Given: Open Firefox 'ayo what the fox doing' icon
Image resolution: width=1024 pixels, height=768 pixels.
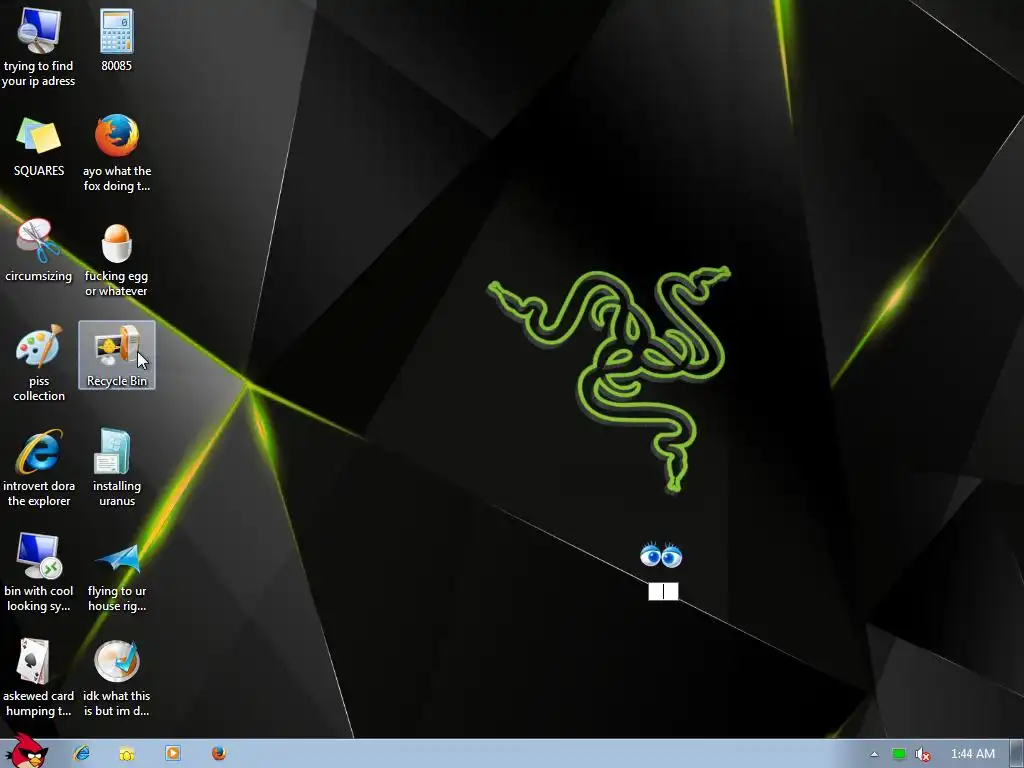Looking at the screenshot, I should [x=117, y=152].
